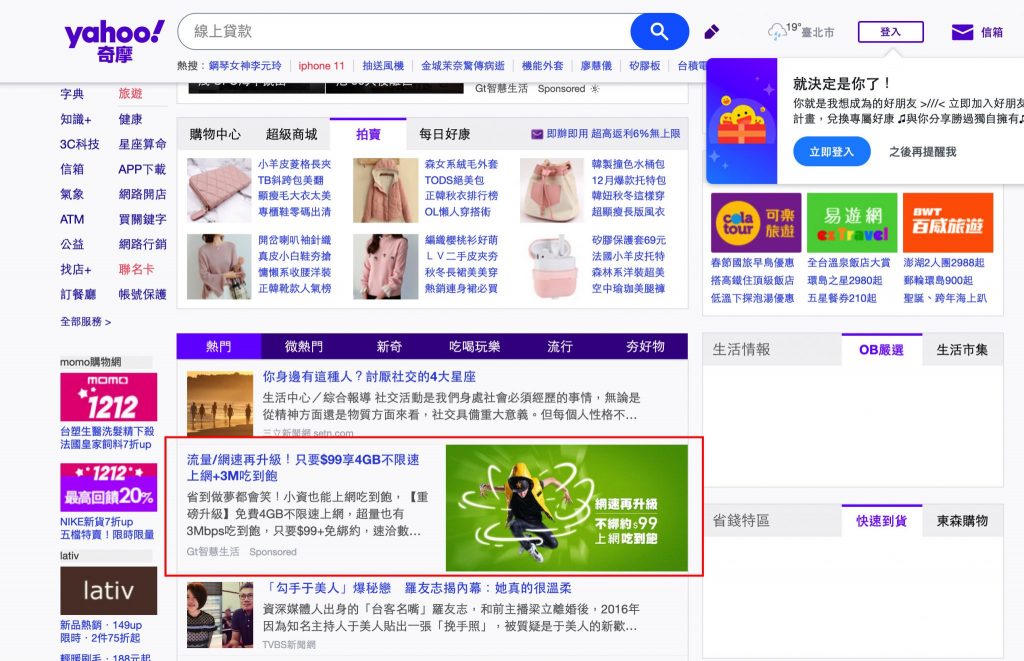This screenshot has width=1024, height=661.
Task: Click the 流量/網速再升級 sponsored headline
Action: coord(303,468)
